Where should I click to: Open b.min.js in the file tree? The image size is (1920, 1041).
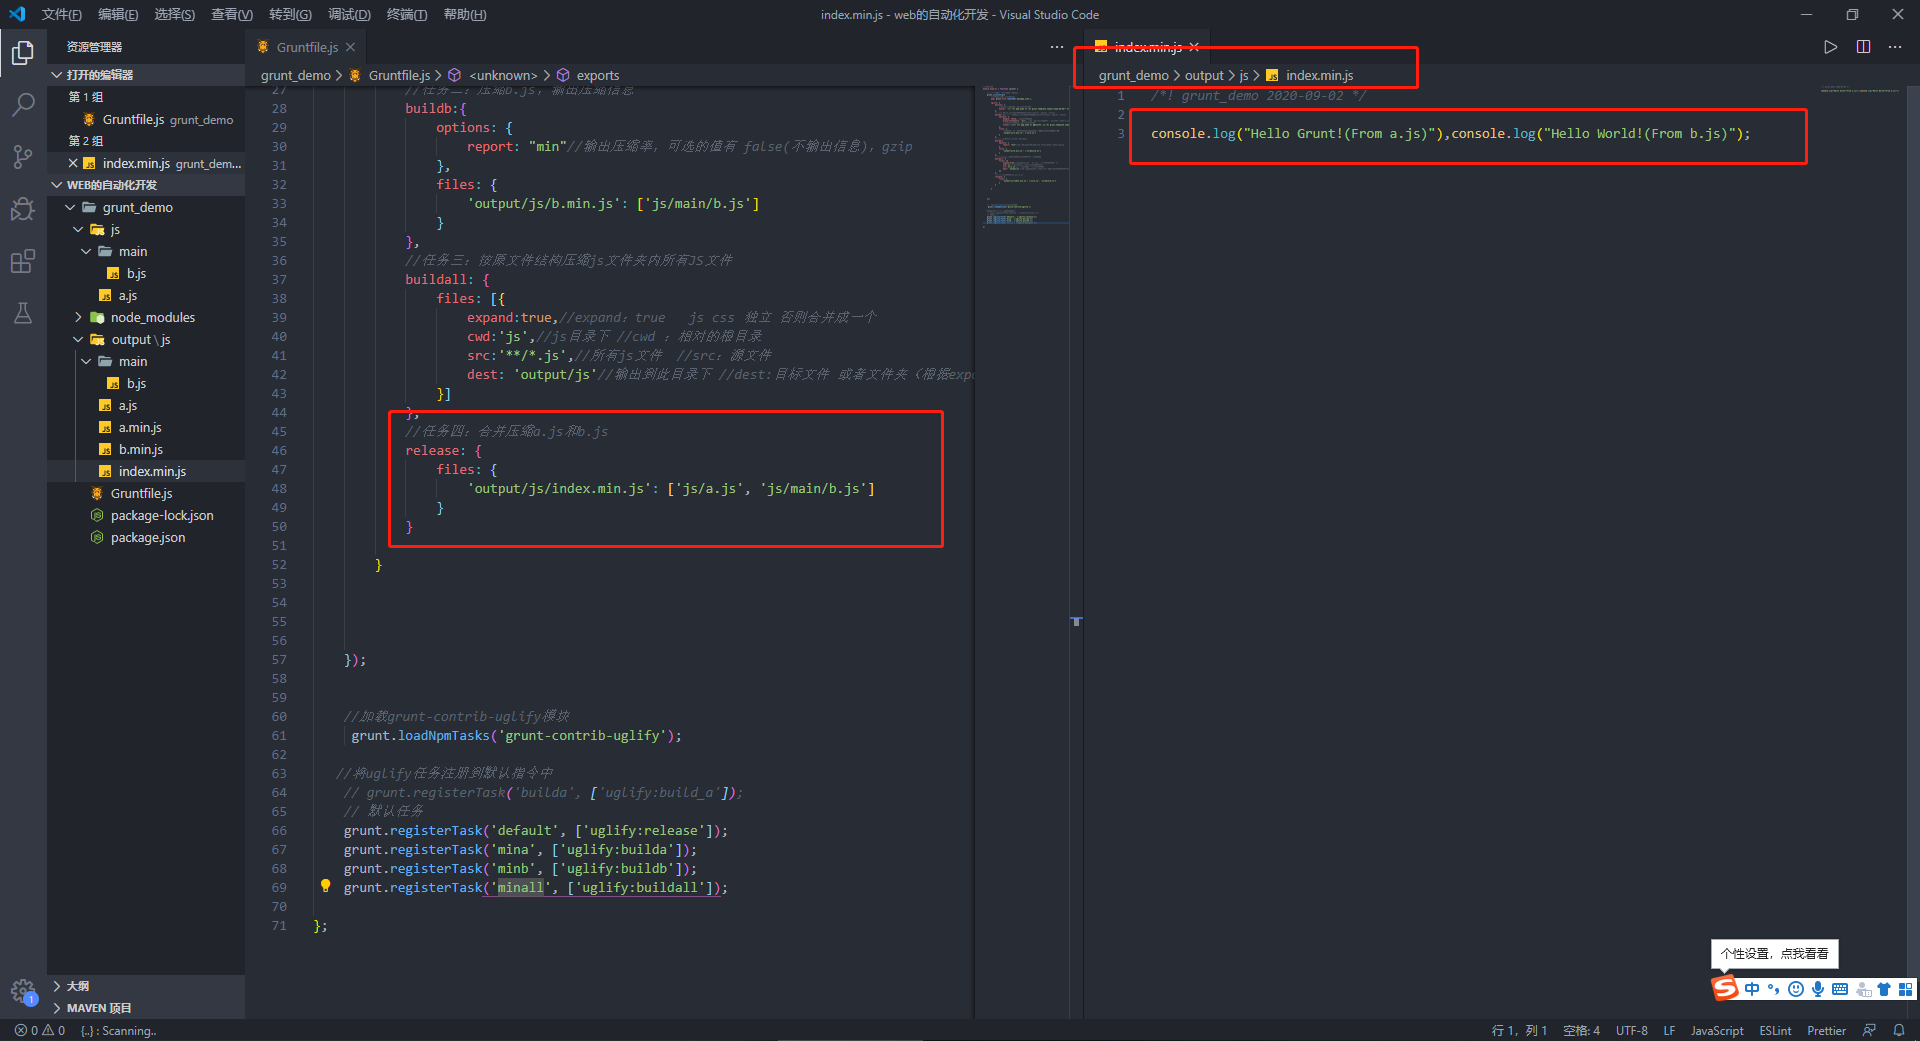146,449
